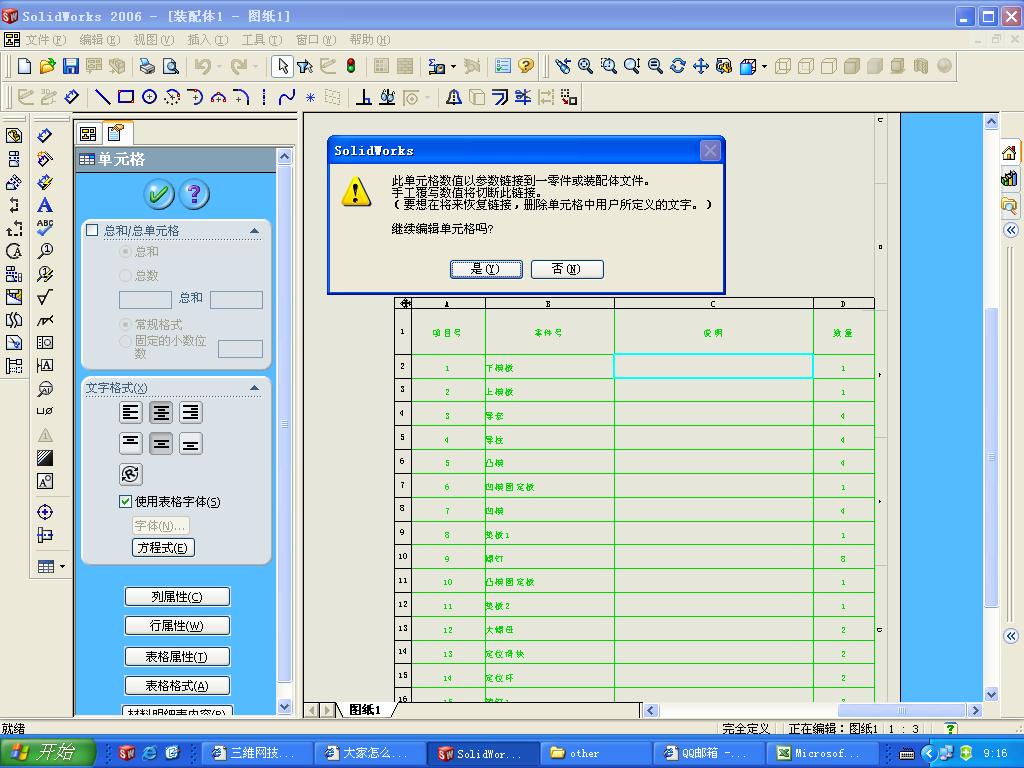Viewport: 1024px width, 768px height.
Task: Open the 插入(I) menu
Action: click(x=208, y=40)
